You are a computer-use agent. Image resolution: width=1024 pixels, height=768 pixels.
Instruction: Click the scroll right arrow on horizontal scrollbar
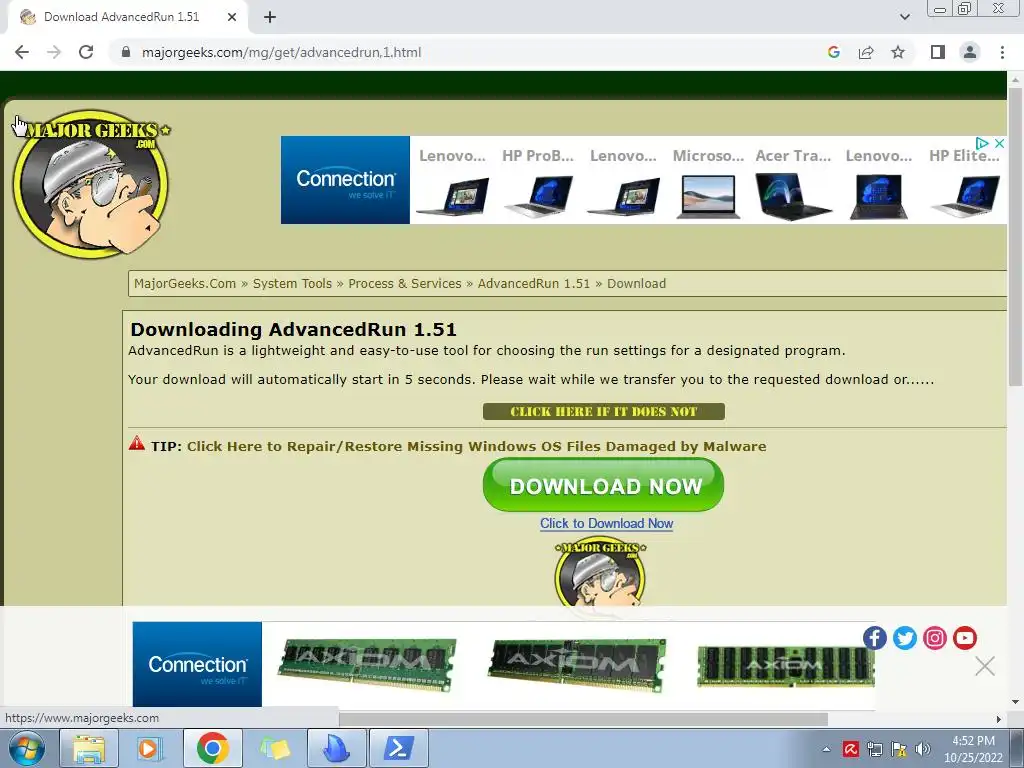click(999, 719)
